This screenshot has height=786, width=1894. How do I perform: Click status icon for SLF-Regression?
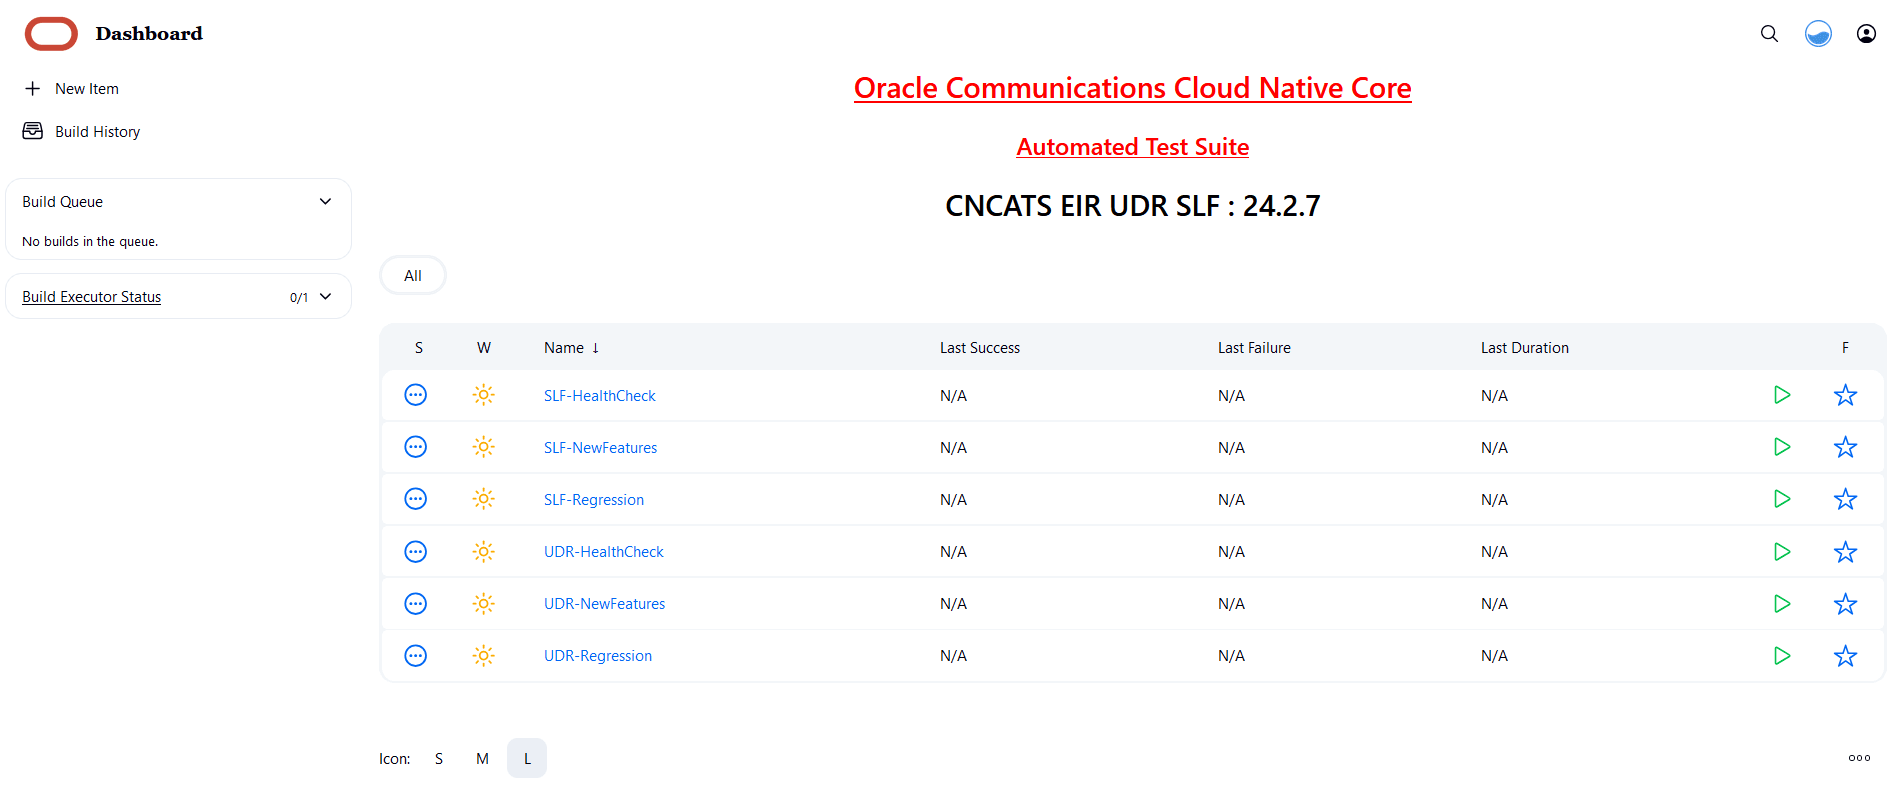(x=416, y=499)
